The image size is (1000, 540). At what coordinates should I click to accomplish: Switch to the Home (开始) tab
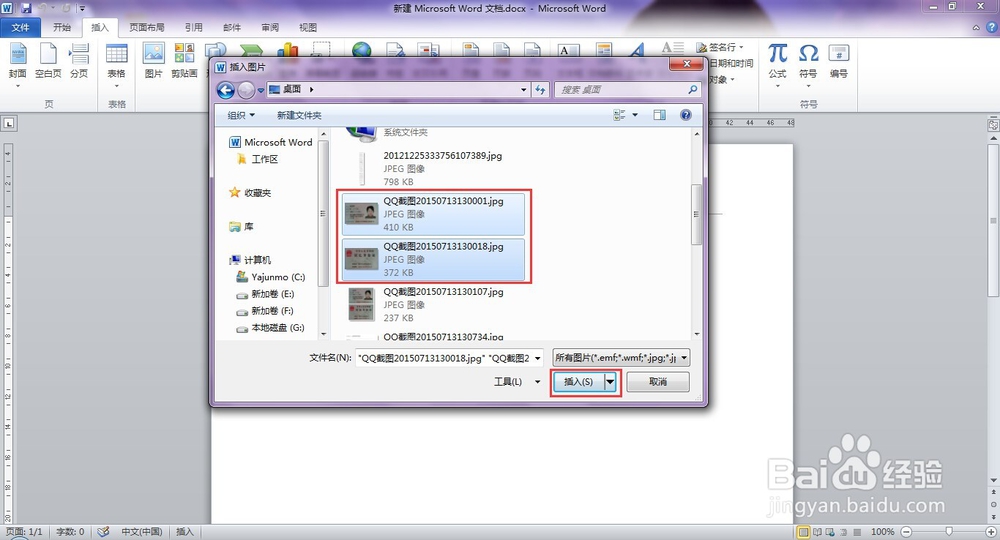pos(62,27)
